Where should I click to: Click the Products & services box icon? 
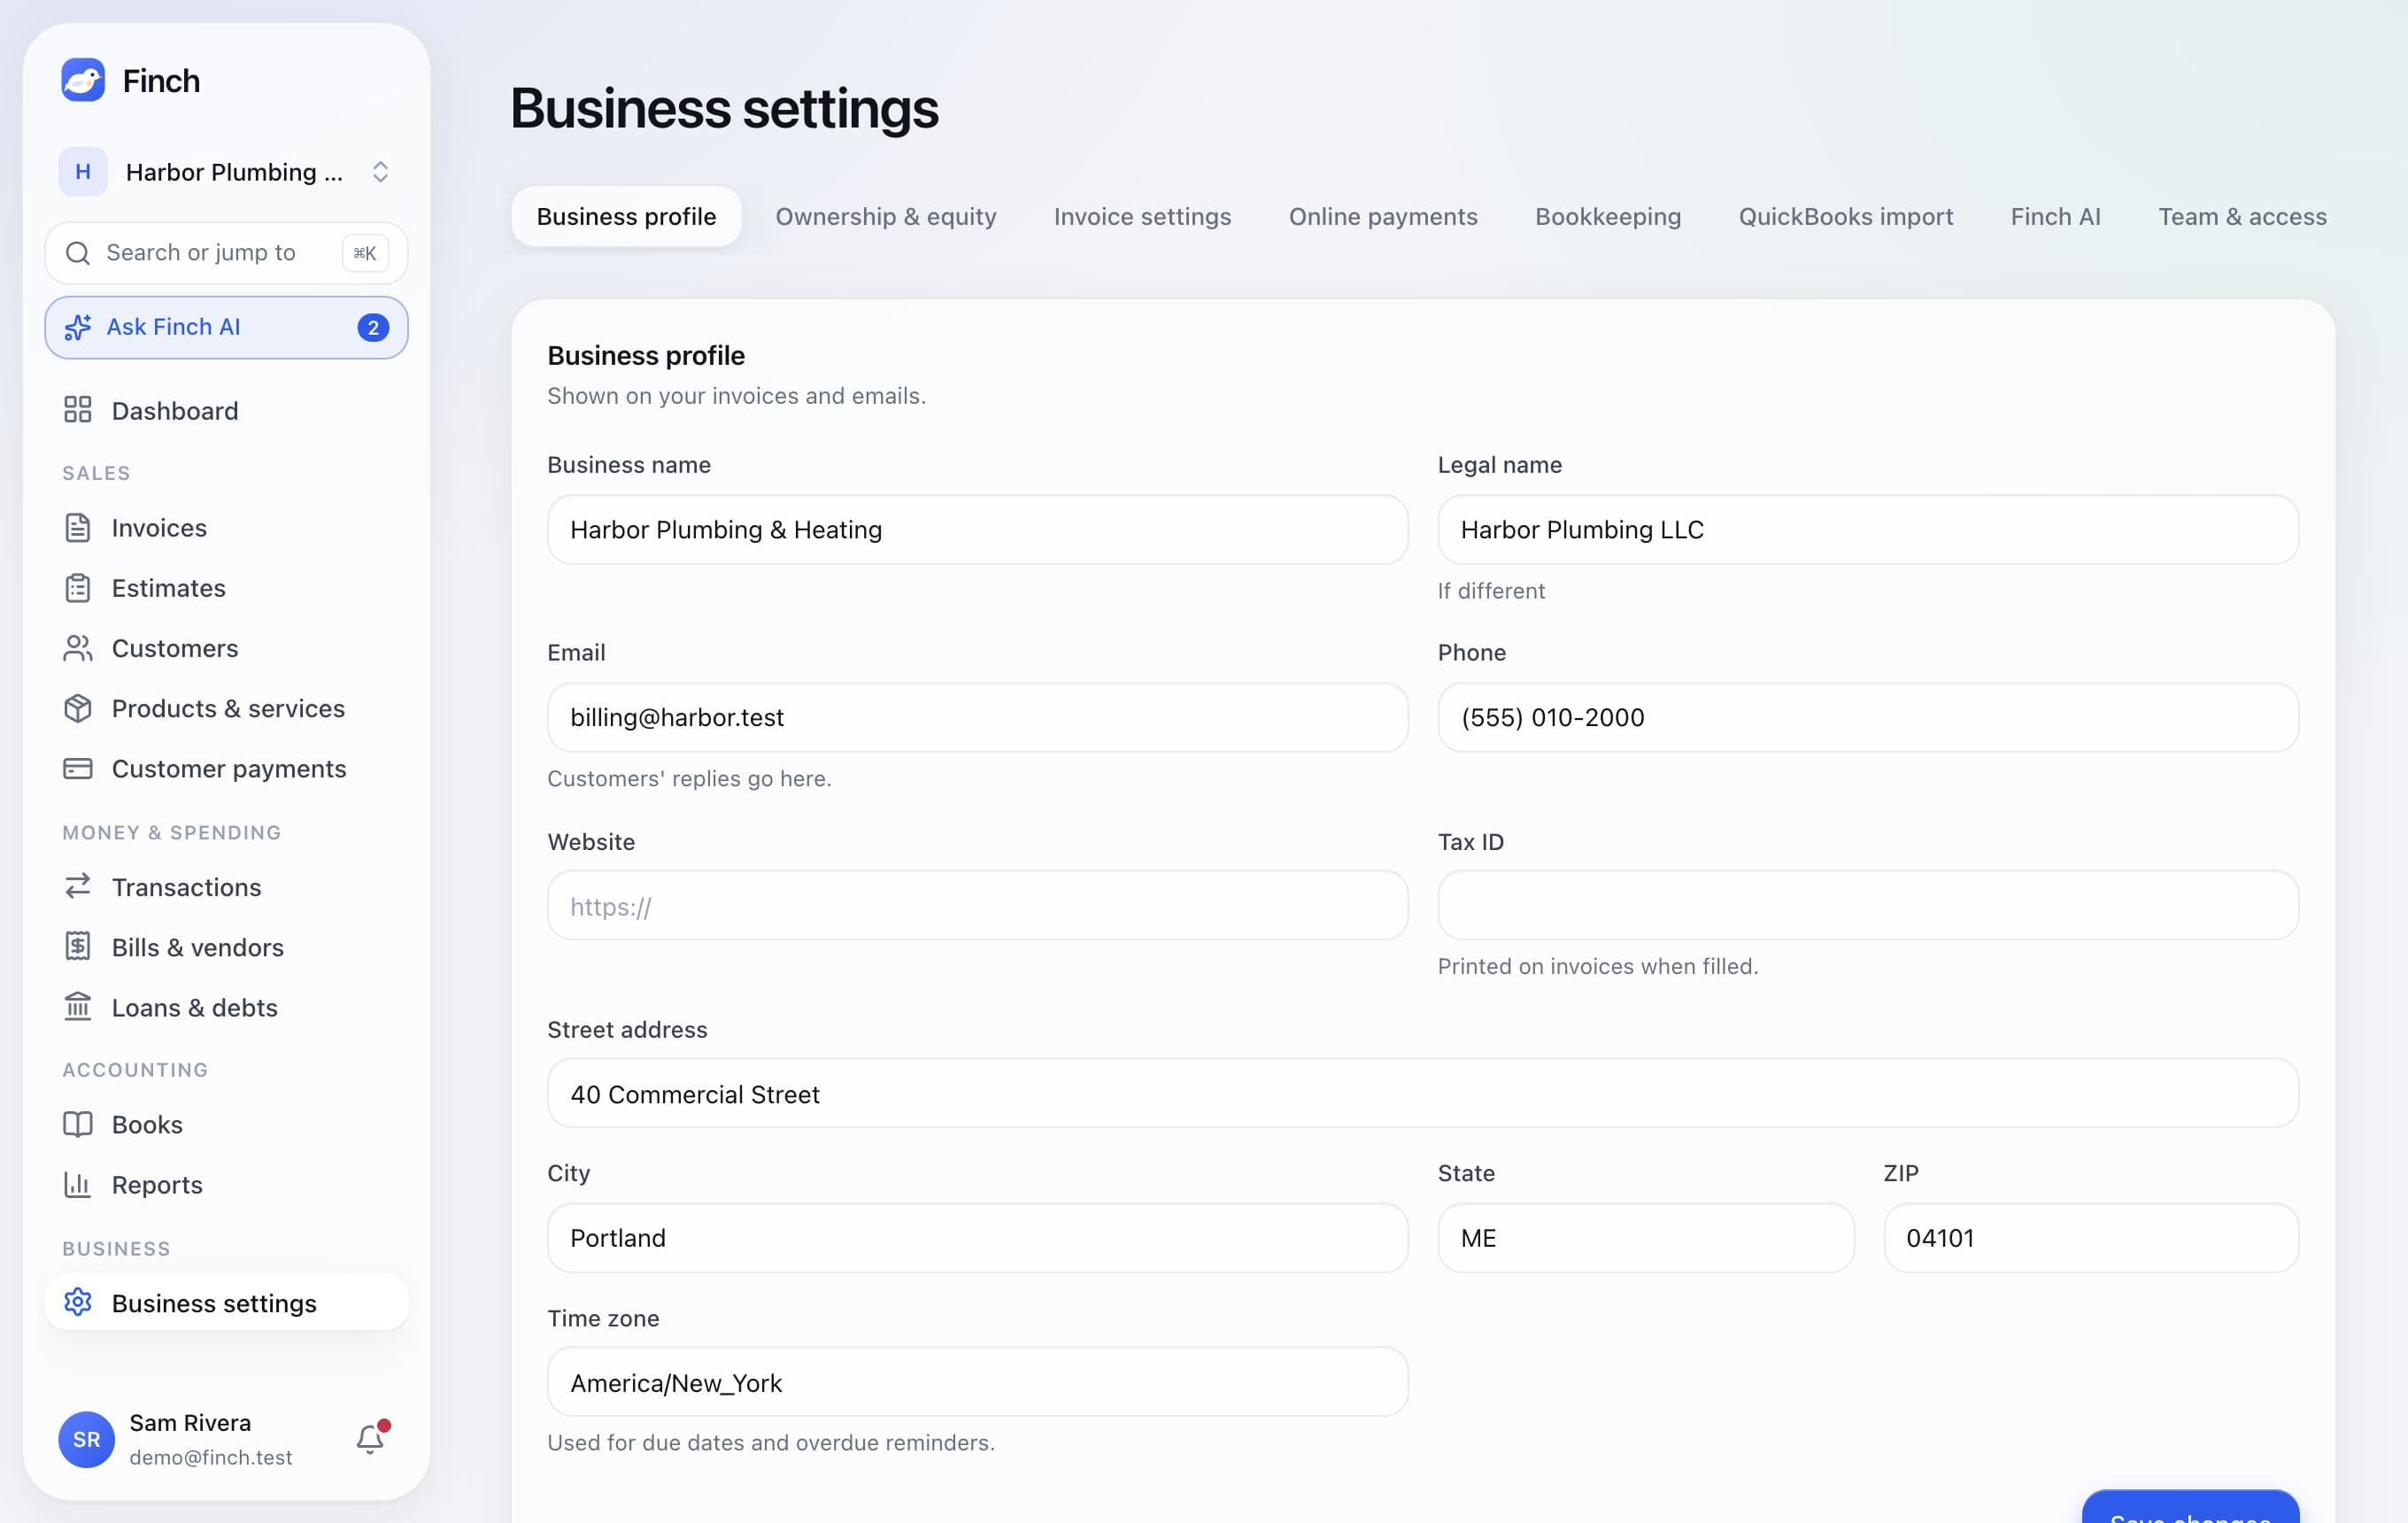pyautogui.click(x=78, y=708)
